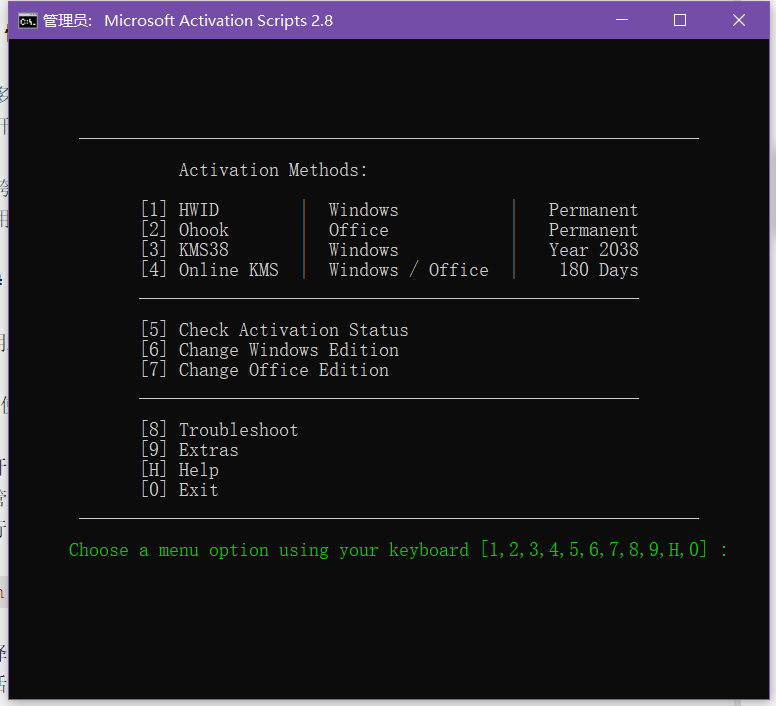Select the Ohook Office activation entry
Screen dimensions: 776x706
(203, 230)
